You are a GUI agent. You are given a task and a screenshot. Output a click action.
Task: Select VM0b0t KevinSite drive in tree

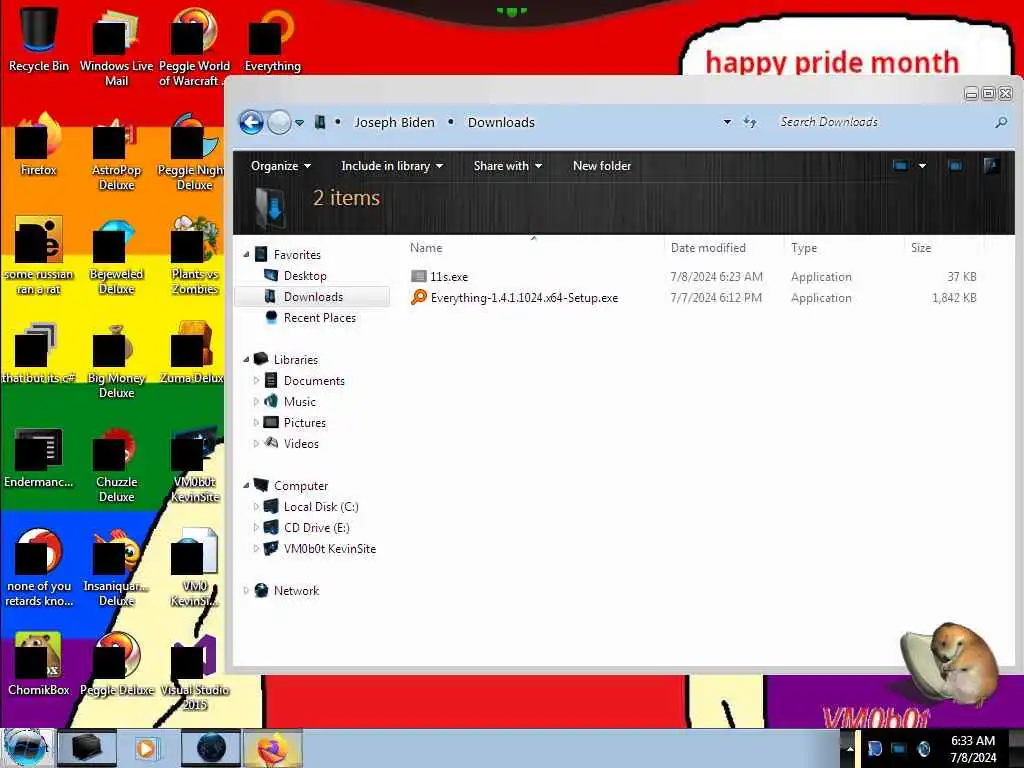pos(330,549)
